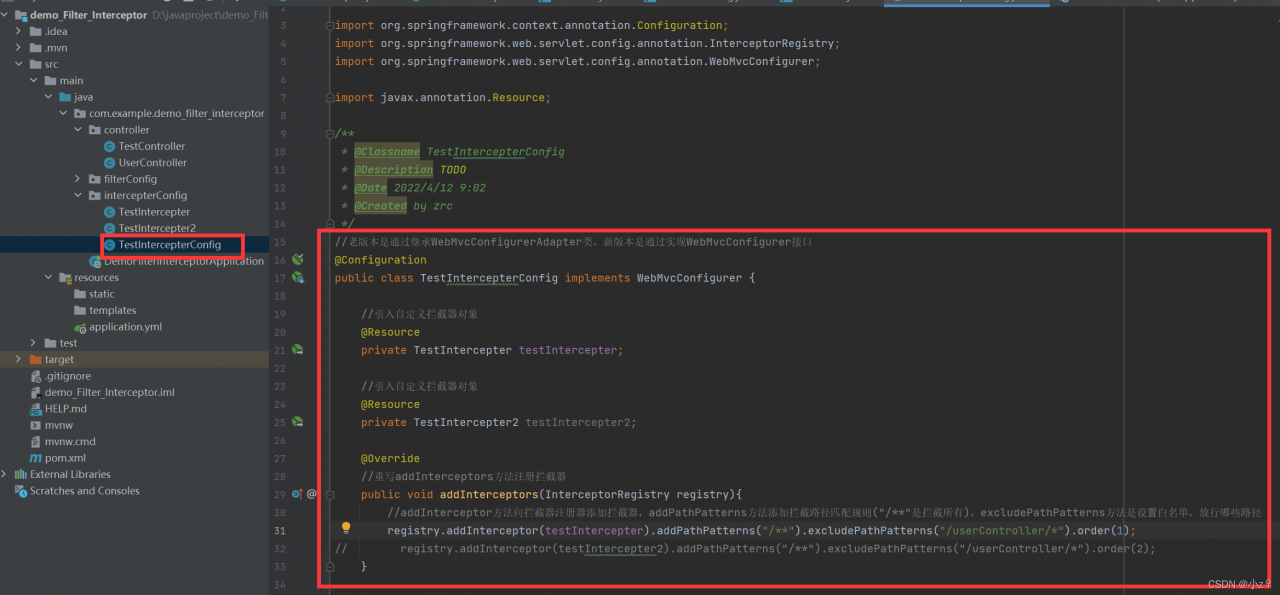Fold the addInterceptors method at line 29

[330, 495]
